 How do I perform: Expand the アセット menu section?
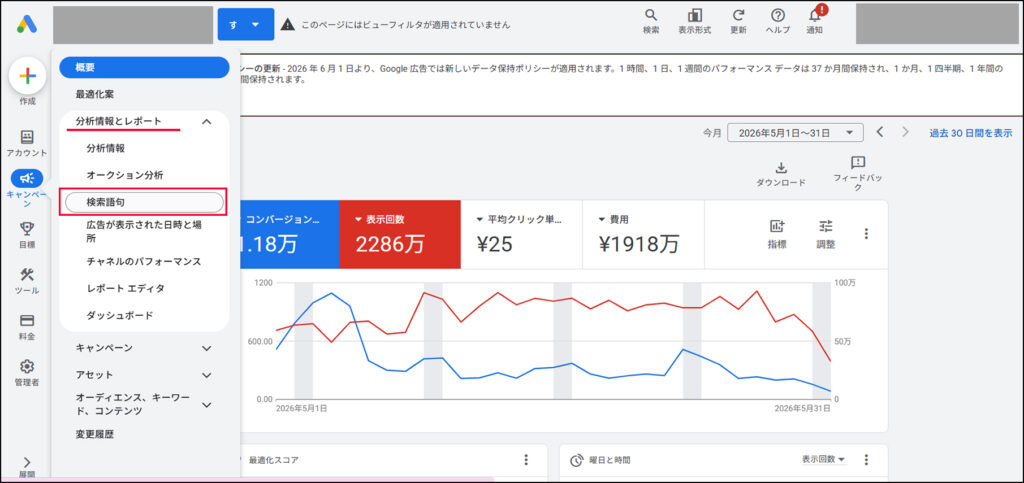click(x=206, y=375)
